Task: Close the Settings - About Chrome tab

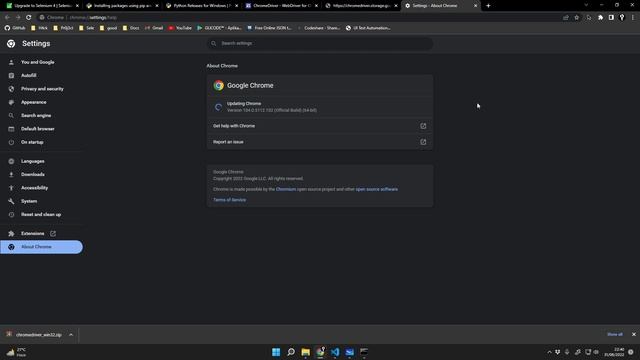Action: (476, 6)
